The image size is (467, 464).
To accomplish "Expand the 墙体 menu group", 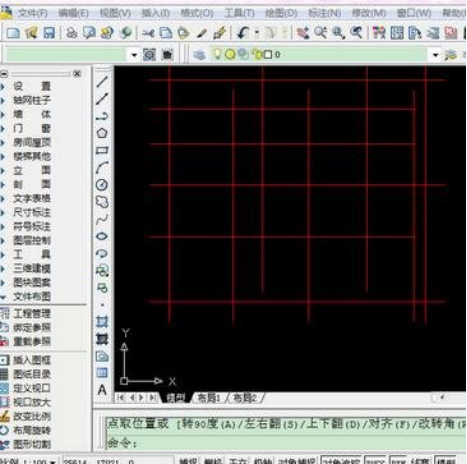I will [x=31, y=114].
